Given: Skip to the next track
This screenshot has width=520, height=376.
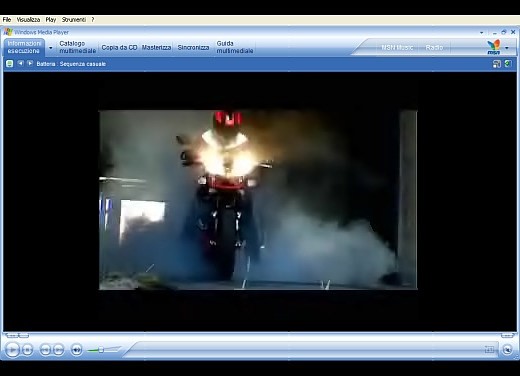Looking at the screenshot, I should [x=58, y=350].
